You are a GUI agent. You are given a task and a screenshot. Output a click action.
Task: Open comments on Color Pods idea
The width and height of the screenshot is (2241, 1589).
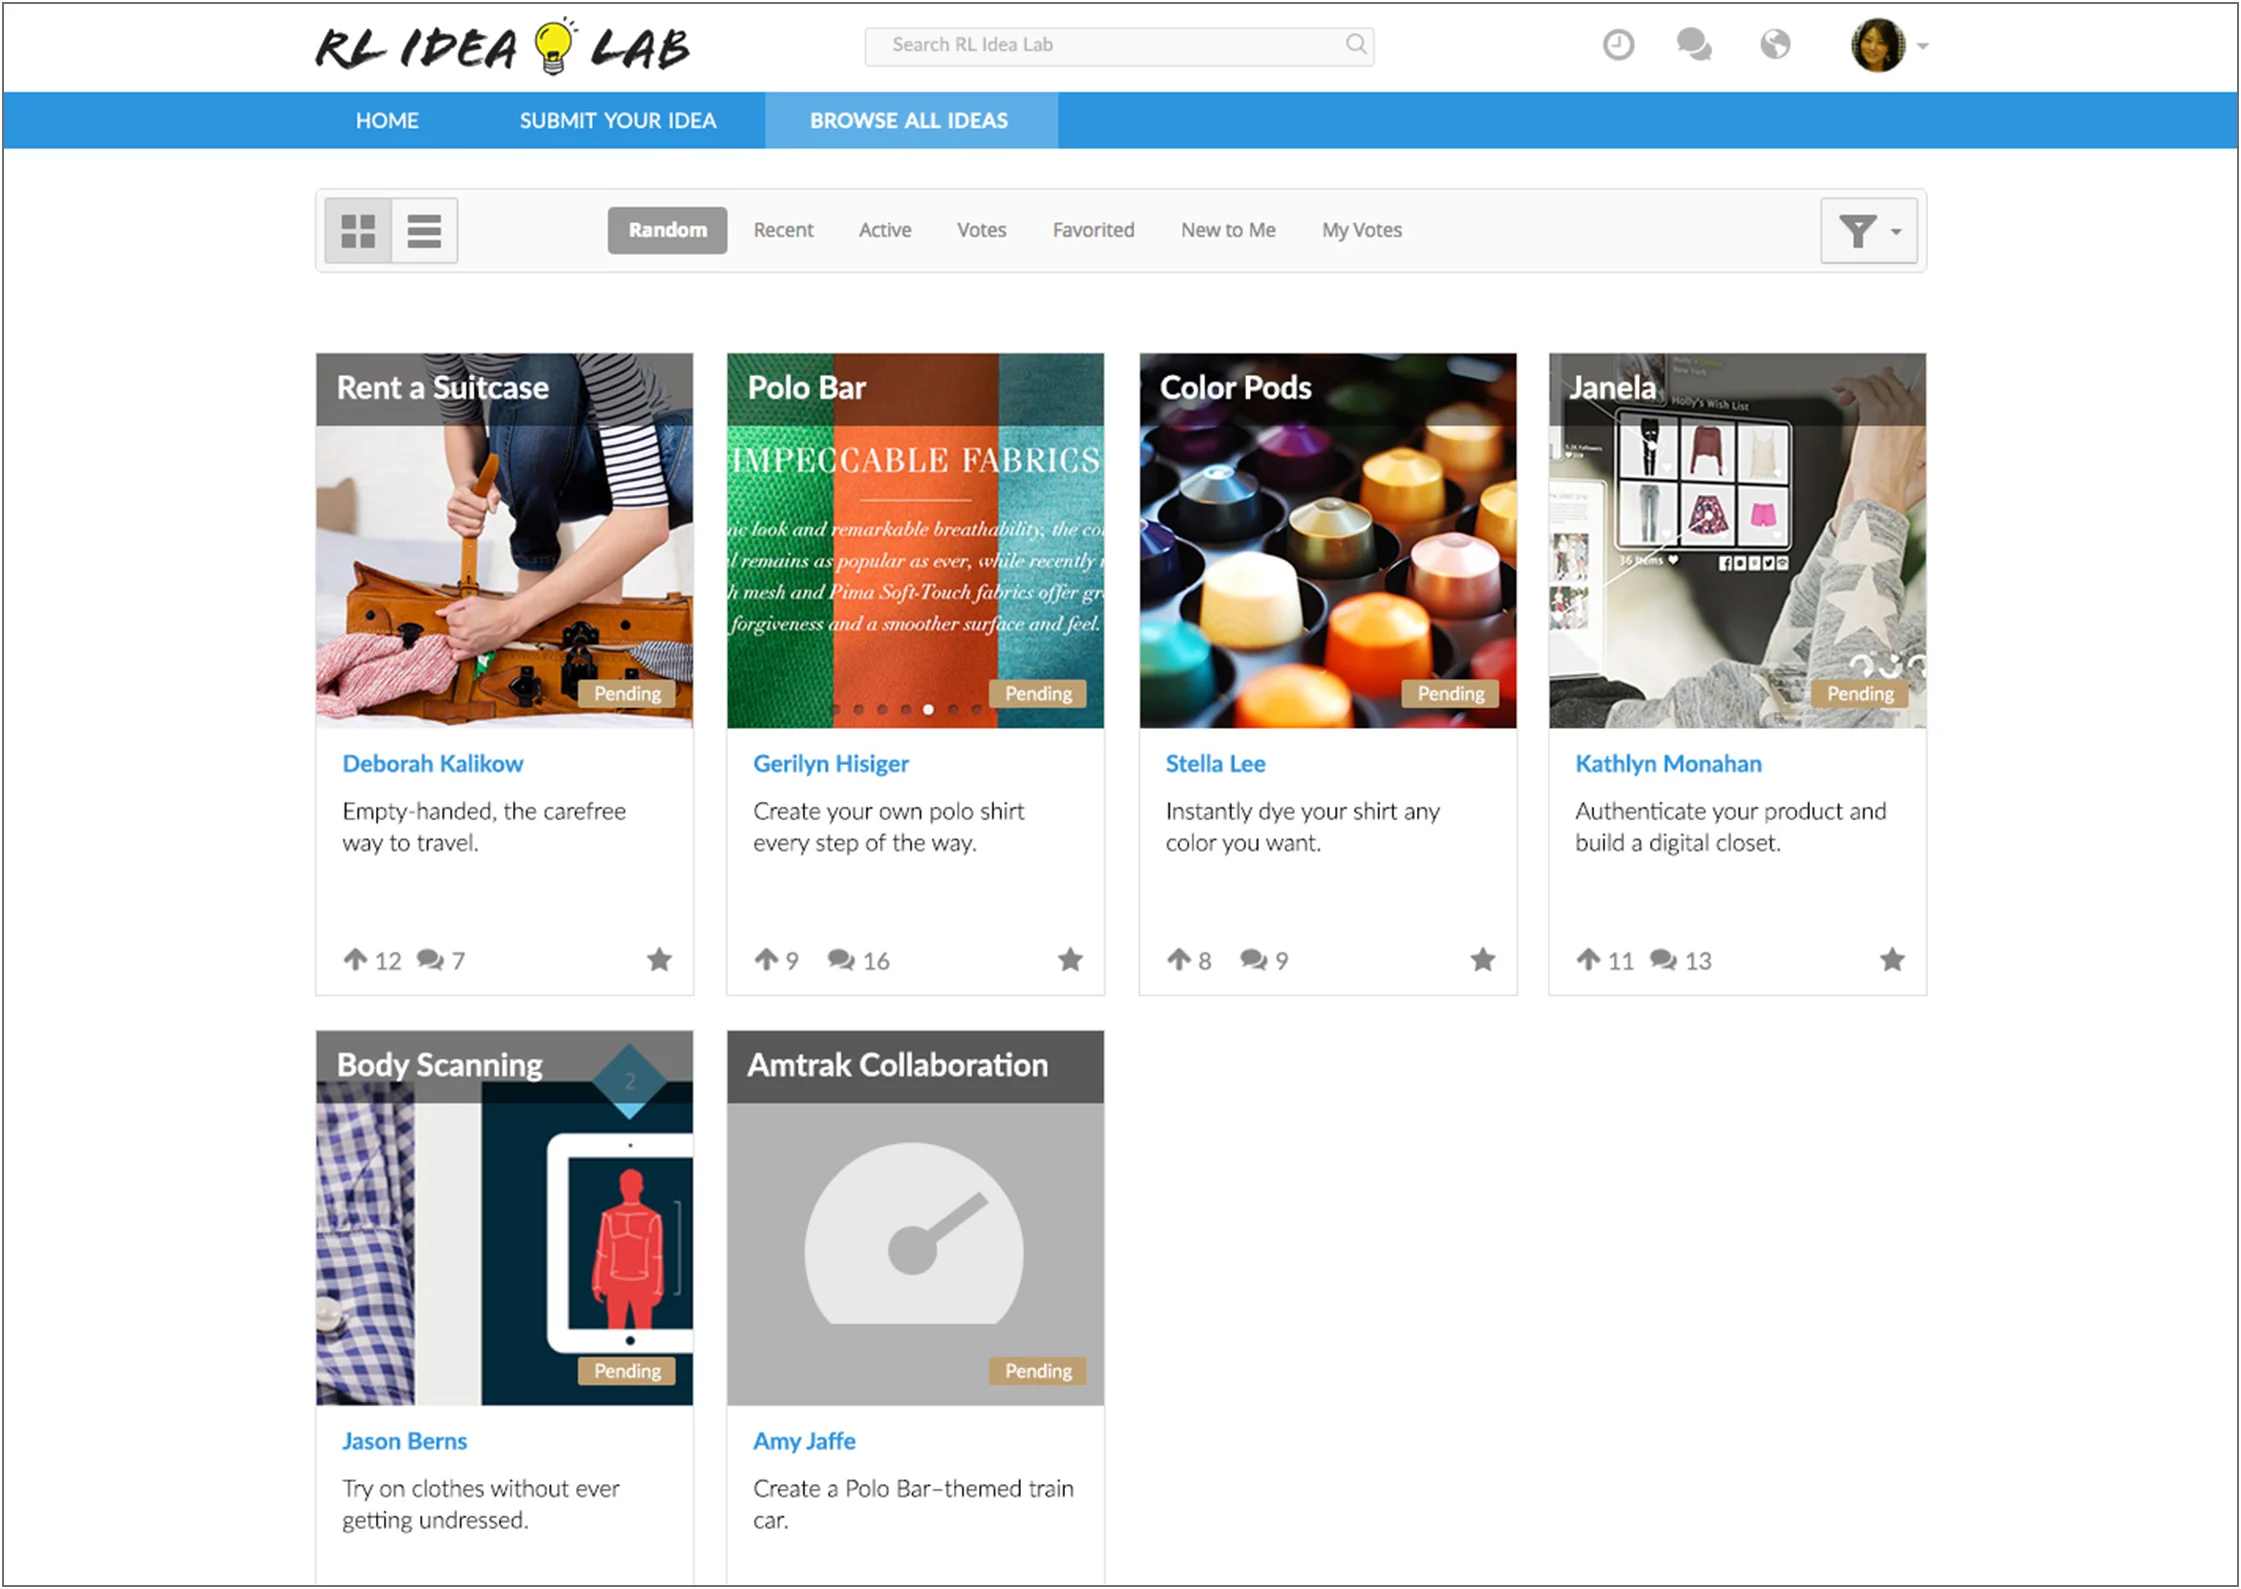pyautogui.click(x=1253, y=960)
